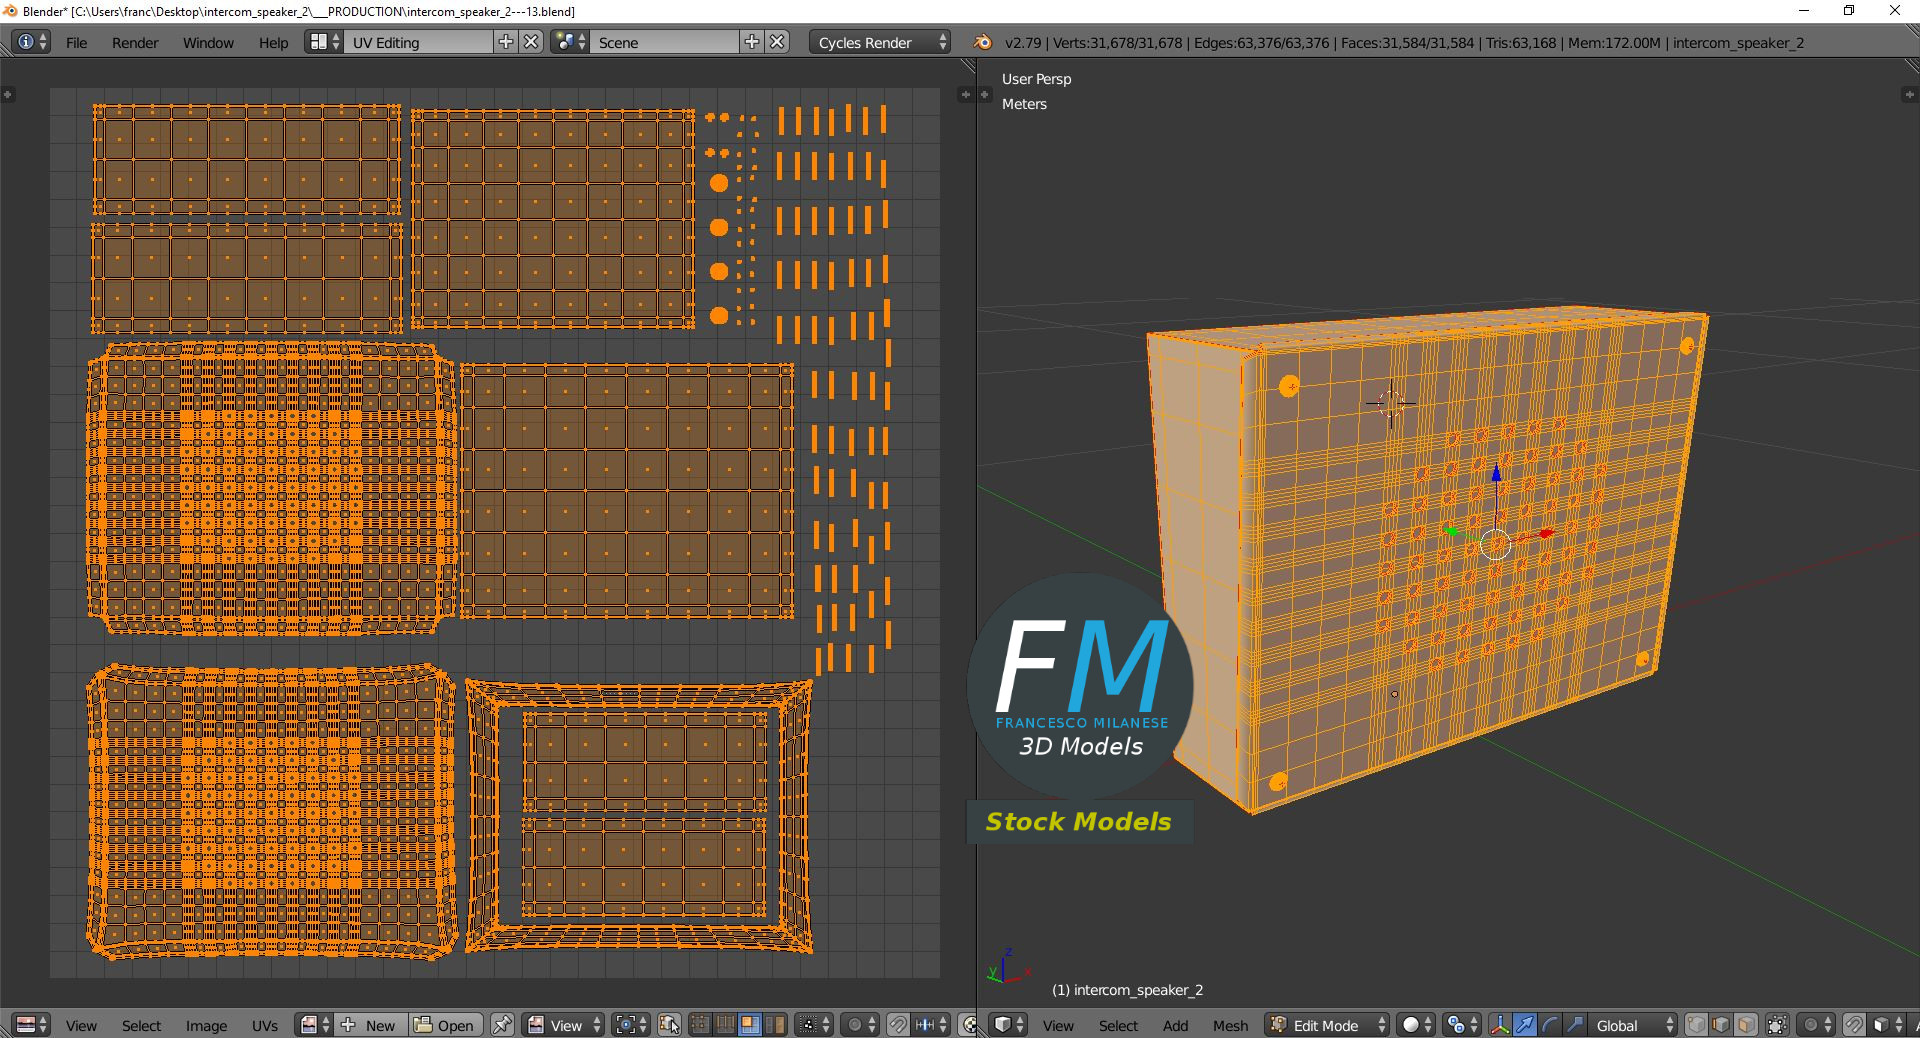Toggle the 3D manipulator axes widget
This screenshot has height=1038, width=1920.
coord(1499,1025)
